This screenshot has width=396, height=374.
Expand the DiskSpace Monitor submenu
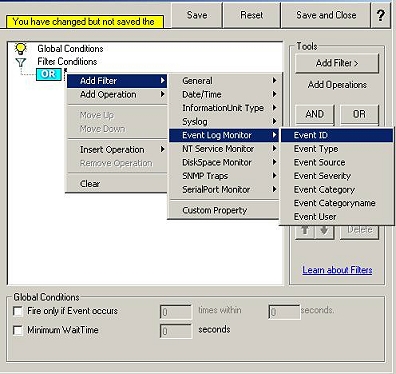(224, 162)
